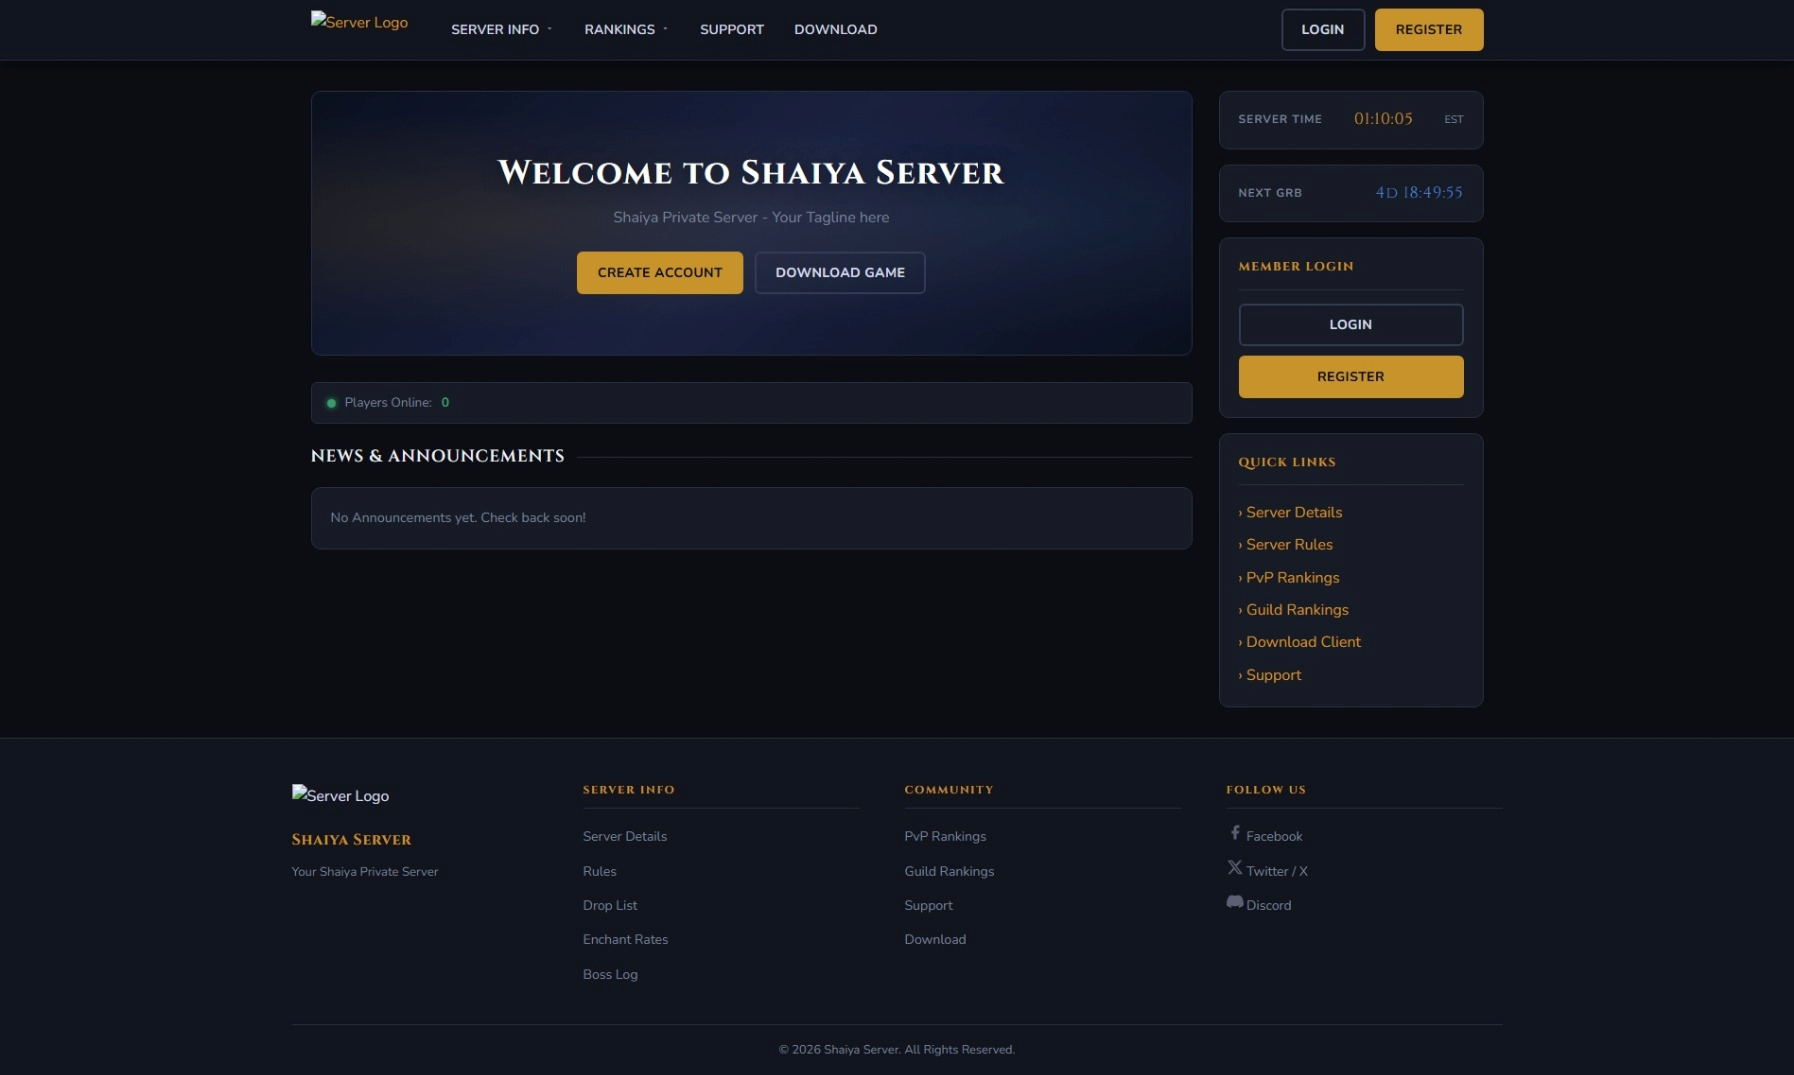Viewport: 1794px width, 1075px height.
Task: Open the Facebook icon link
Action: (1235, 833)
